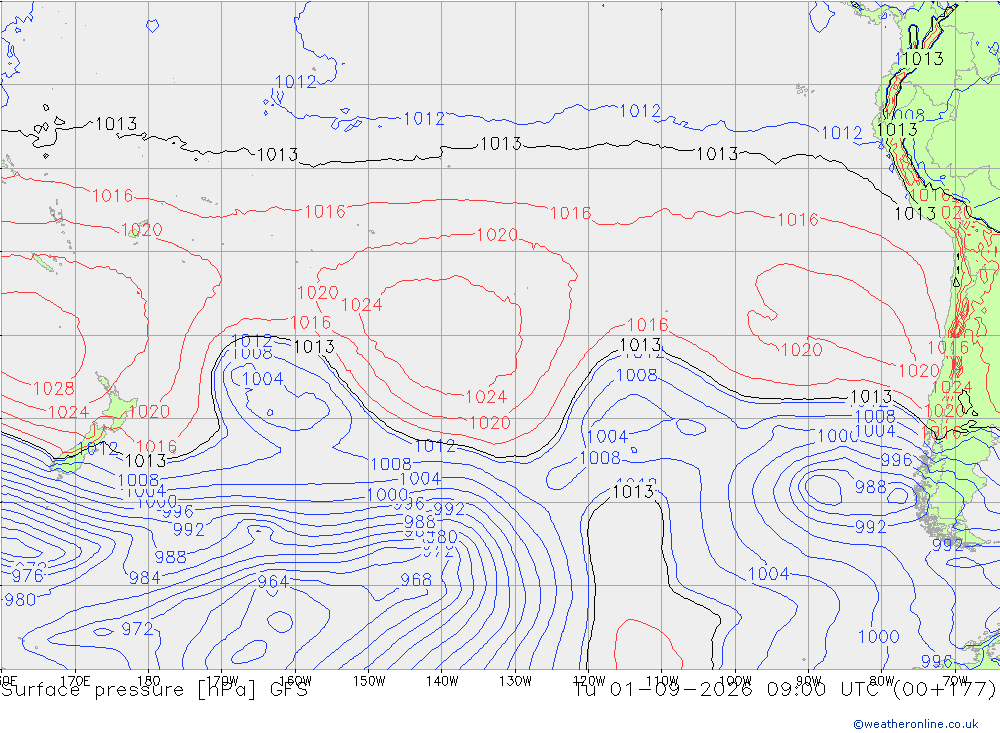
Task: Pick the "160W" longitude label
Action: [x=296, y=681]
